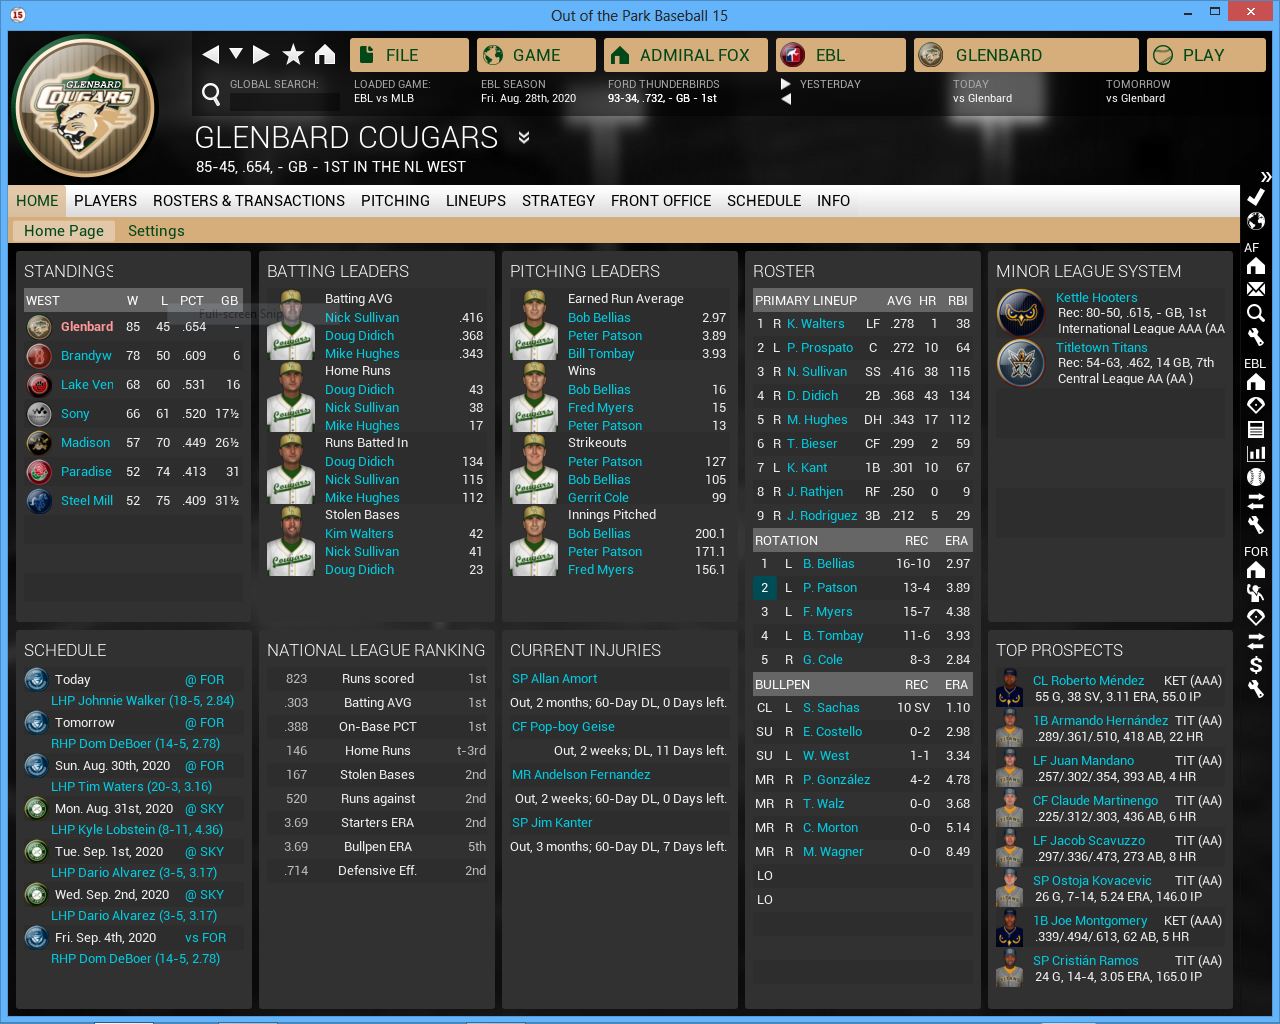This screenshot has height=1024, width=1280.
Task: Click the baseball icon in right sidebar
Action: pos(1256,477)
